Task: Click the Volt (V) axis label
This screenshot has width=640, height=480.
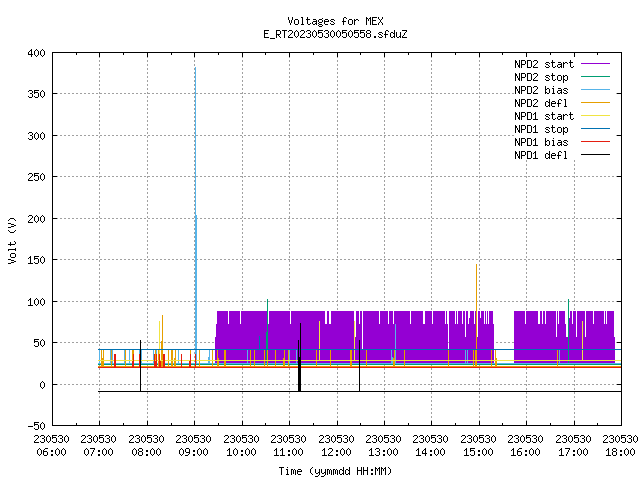Action: pyautogui.click(x=12, y=240)
